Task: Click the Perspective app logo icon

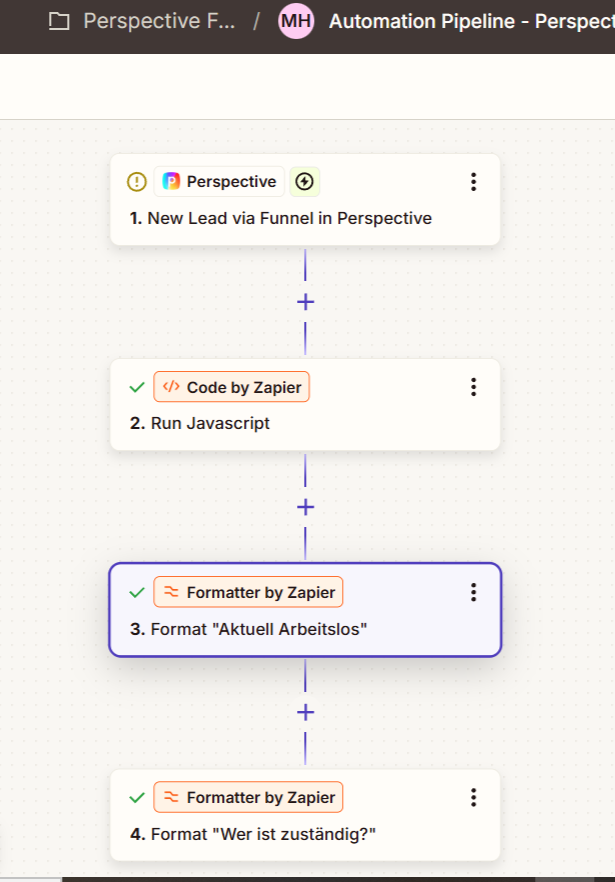Action: (171, 181)
